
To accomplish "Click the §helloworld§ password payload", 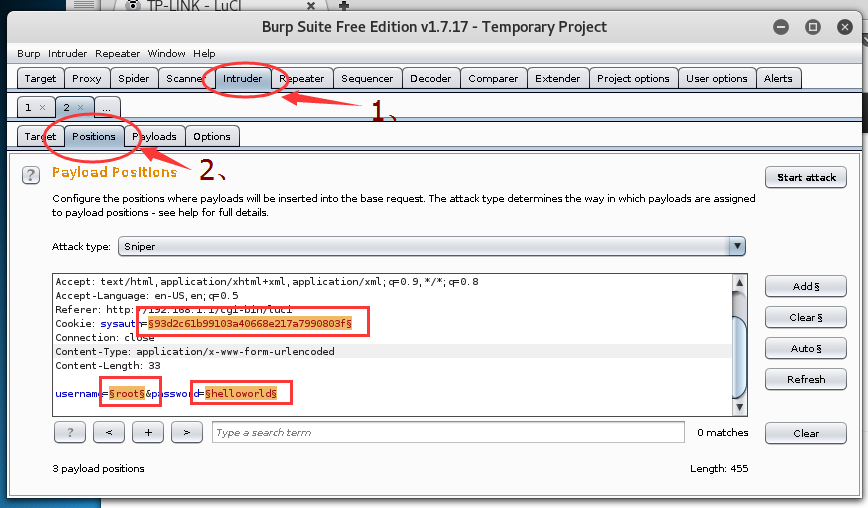I will point(241,393).
